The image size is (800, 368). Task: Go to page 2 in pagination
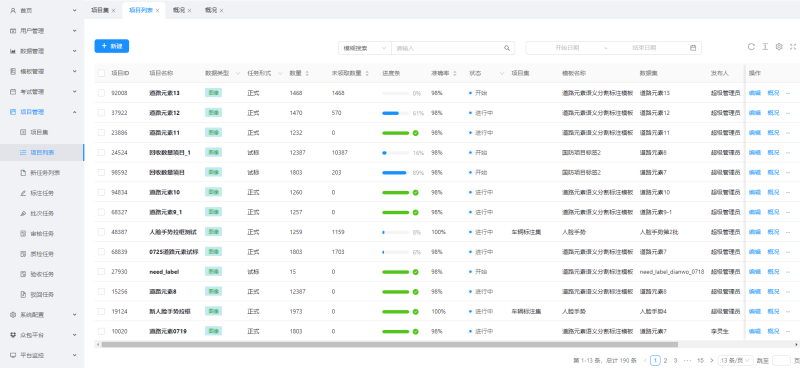pyautogui.click(x=665, y=360)
